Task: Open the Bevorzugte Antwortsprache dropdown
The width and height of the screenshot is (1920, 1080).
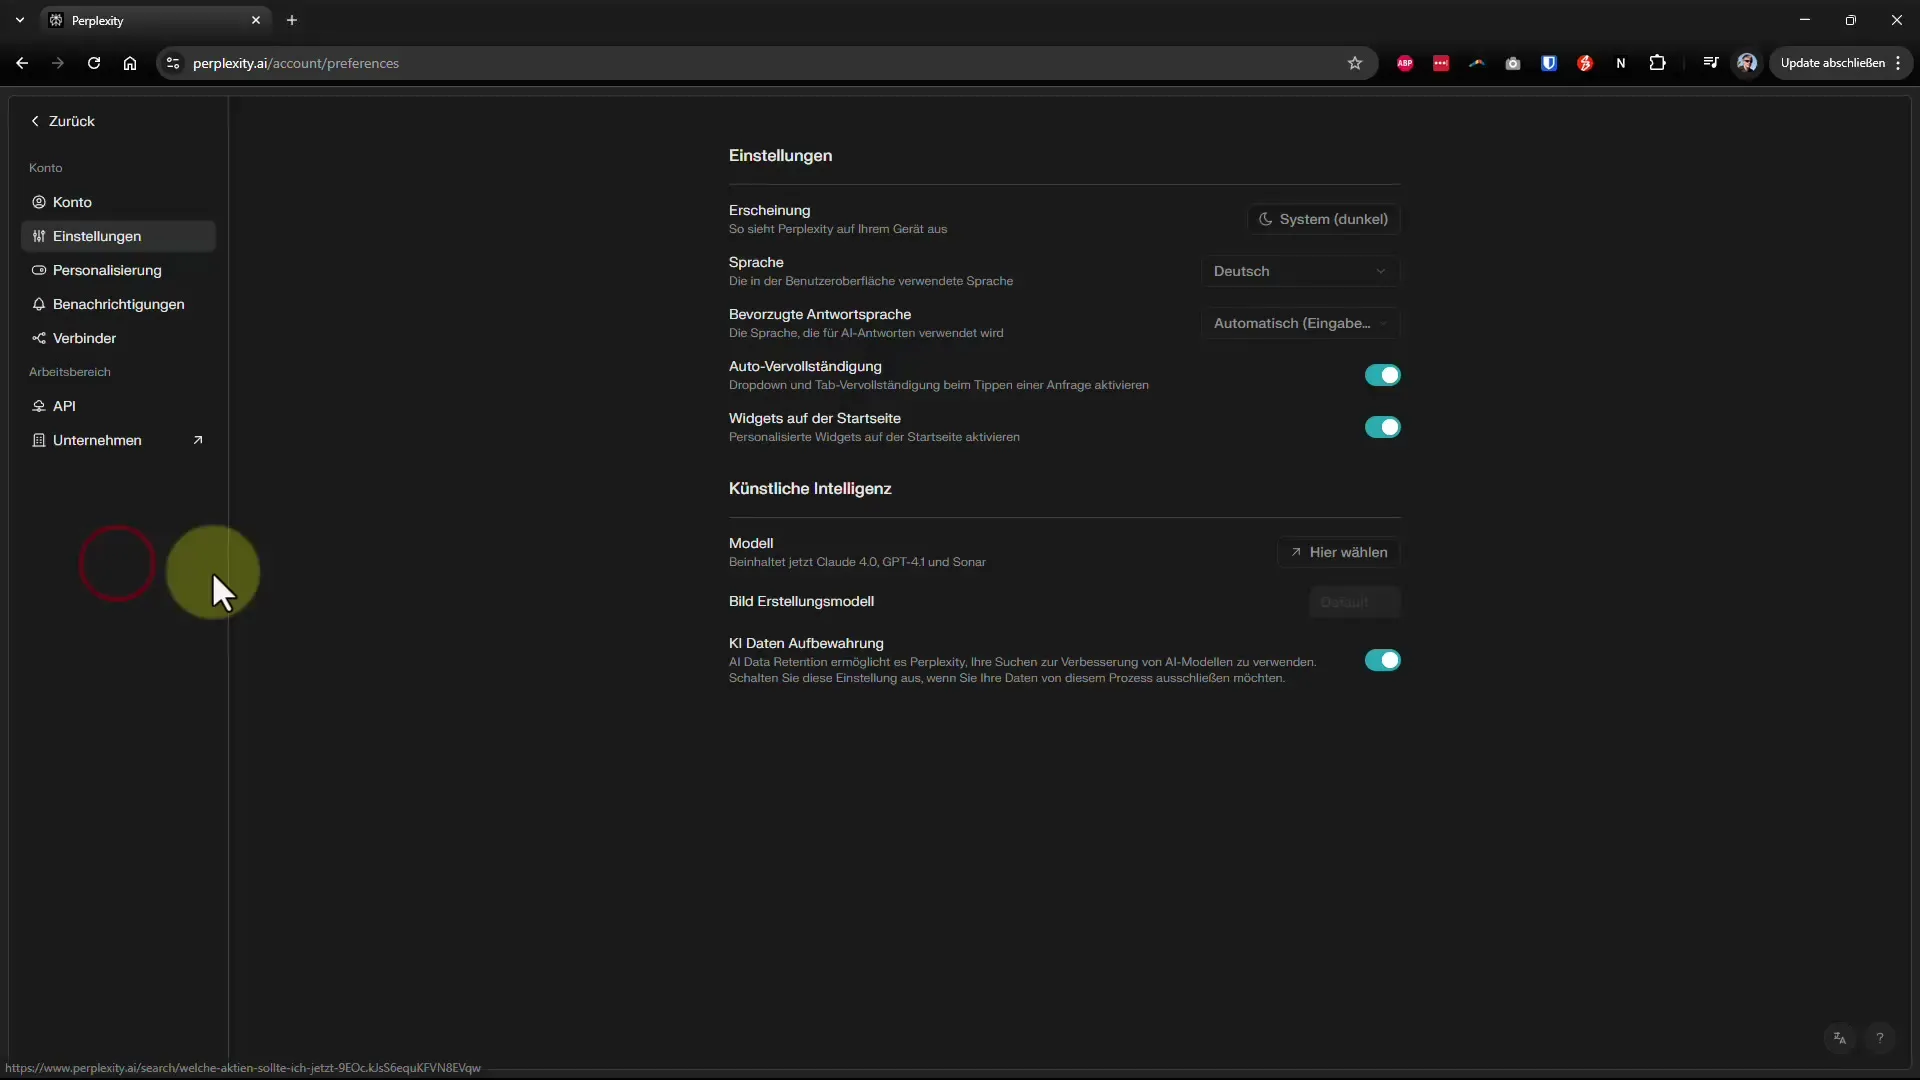Action: [1300, 323]
